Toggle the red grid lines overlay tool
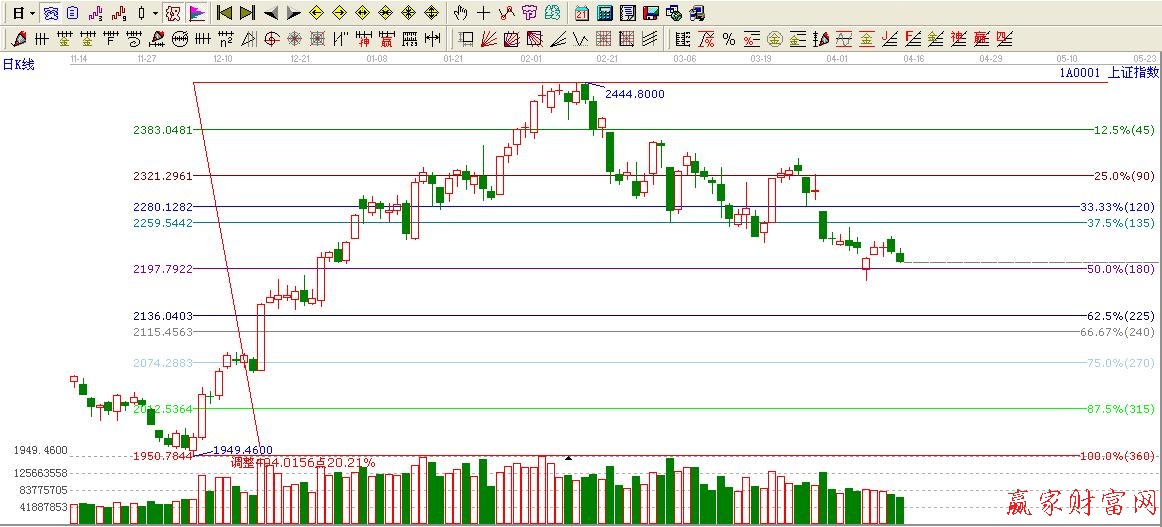The height and width of the screenshot is (527, 1162). 603,39
